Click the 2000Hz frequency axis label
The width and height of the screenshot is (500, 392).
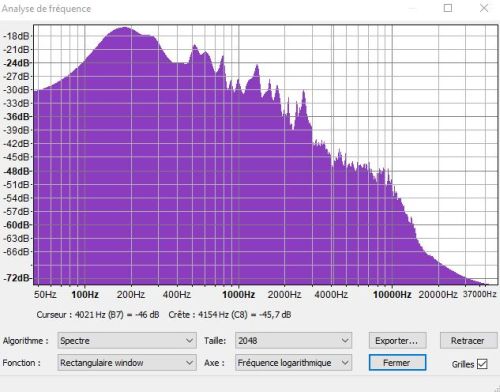click(284, 295)
